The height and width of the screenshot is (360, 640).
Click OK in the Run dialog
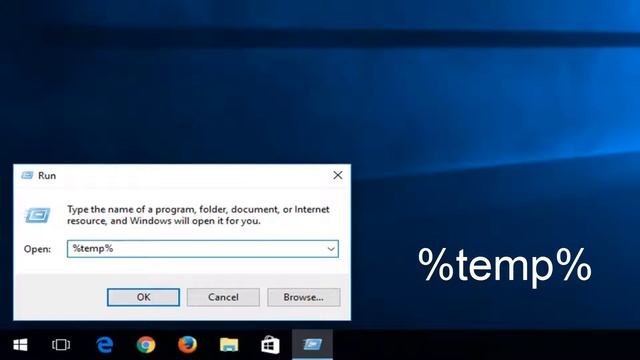[143, 297]
